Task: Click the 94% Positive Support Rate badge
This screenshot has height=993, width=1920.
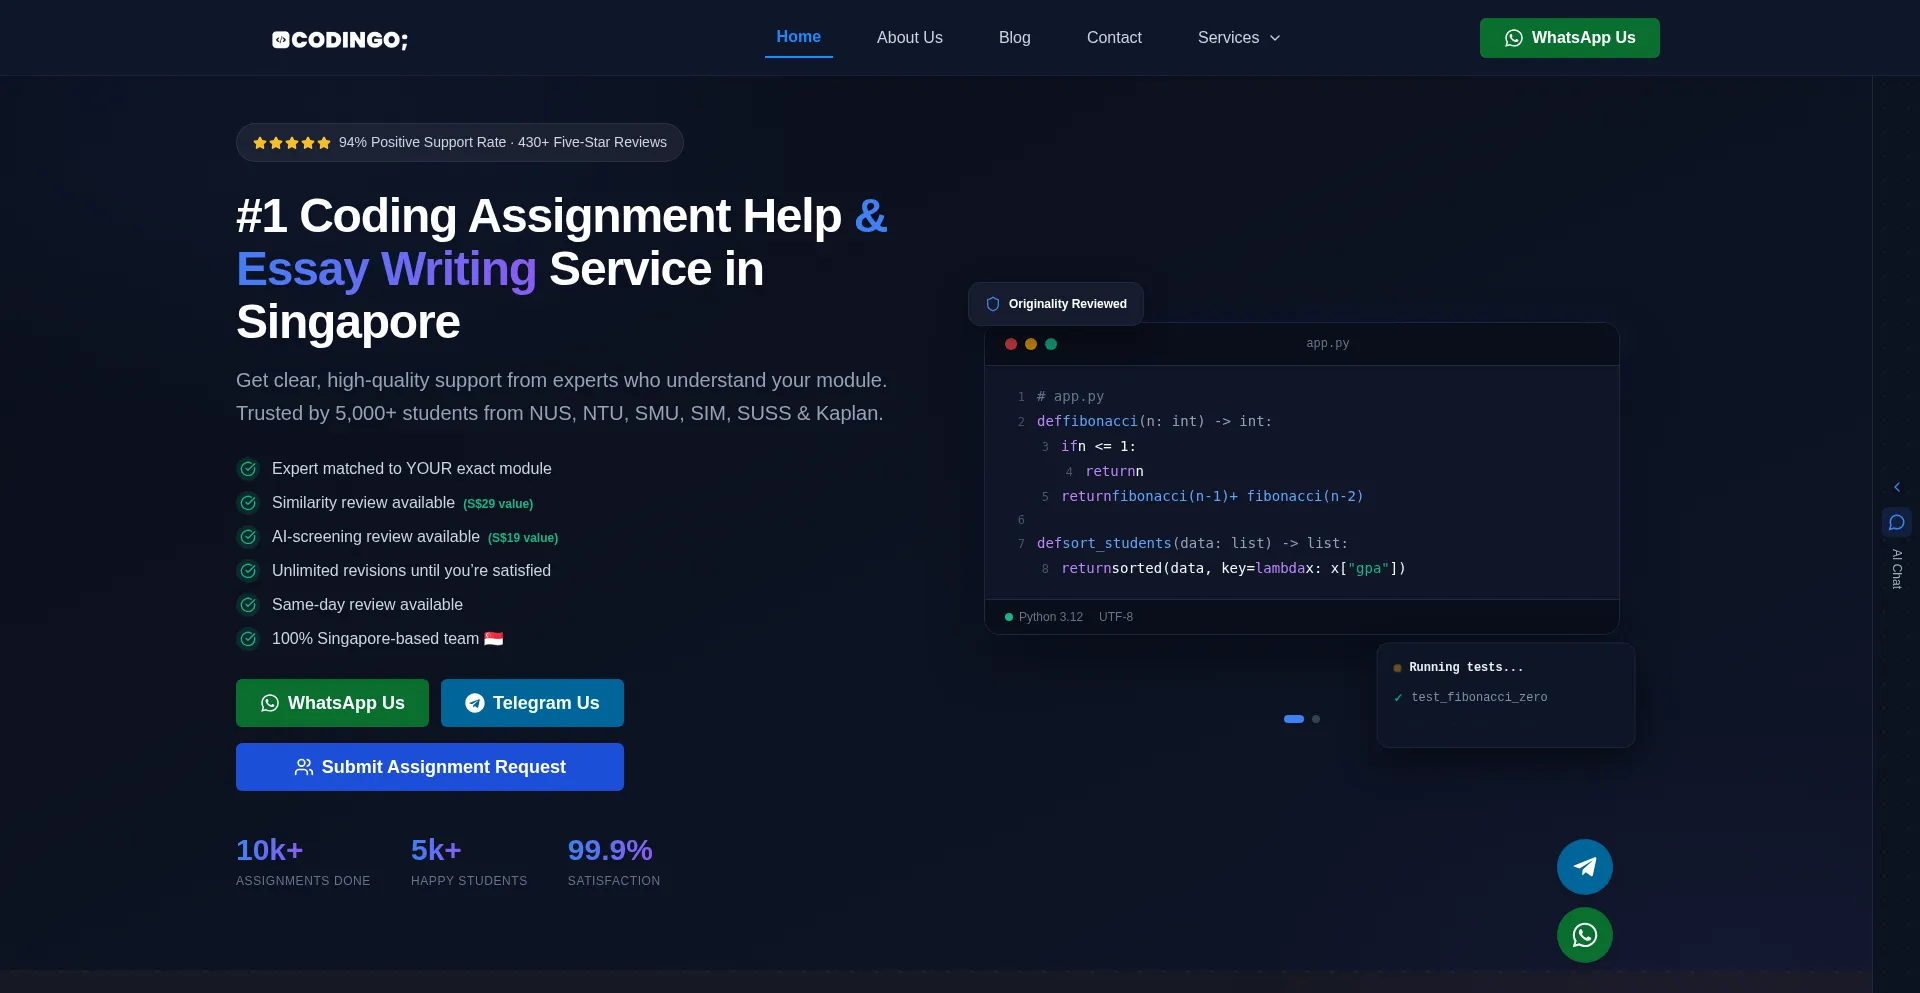Action: coord(460,142)
